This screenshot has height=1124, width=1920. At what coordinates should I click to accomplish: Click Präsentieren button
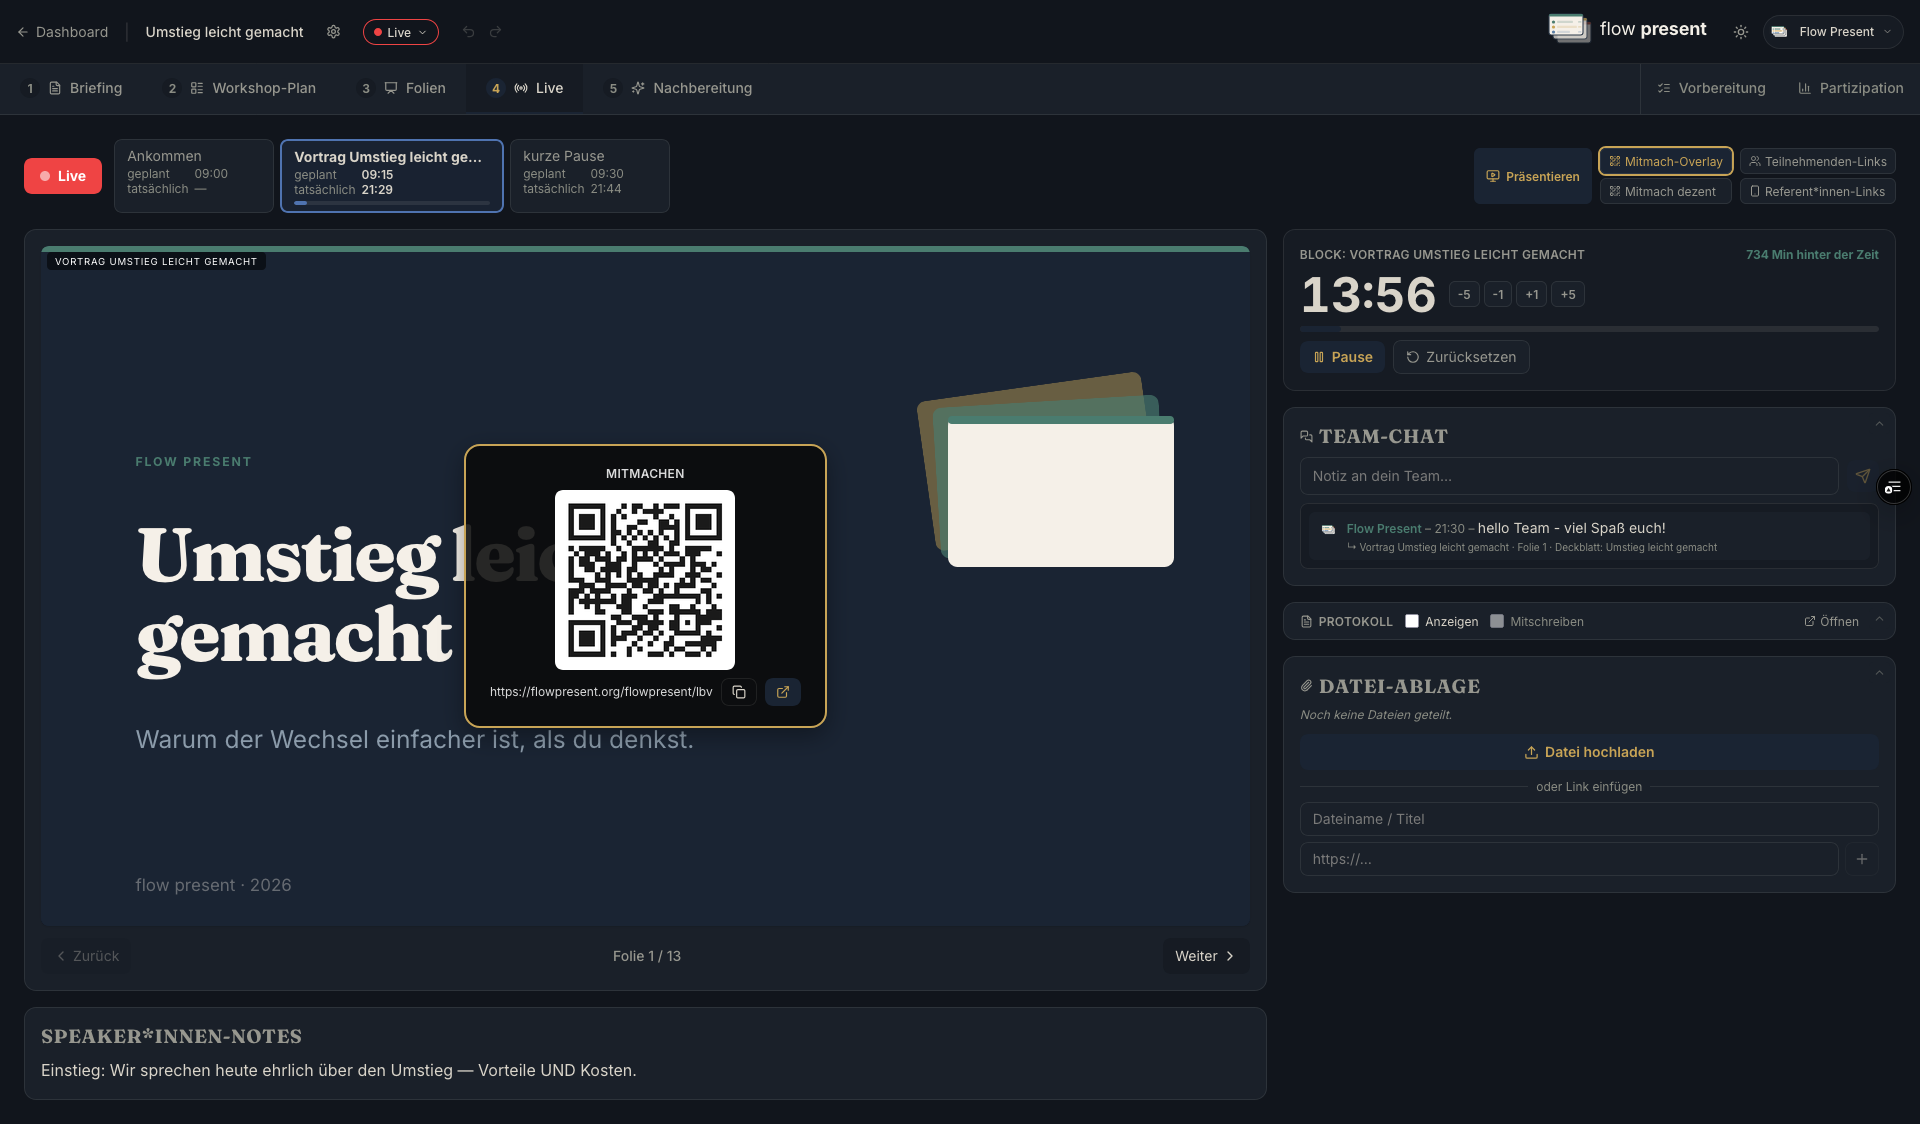pos(1533,176)
